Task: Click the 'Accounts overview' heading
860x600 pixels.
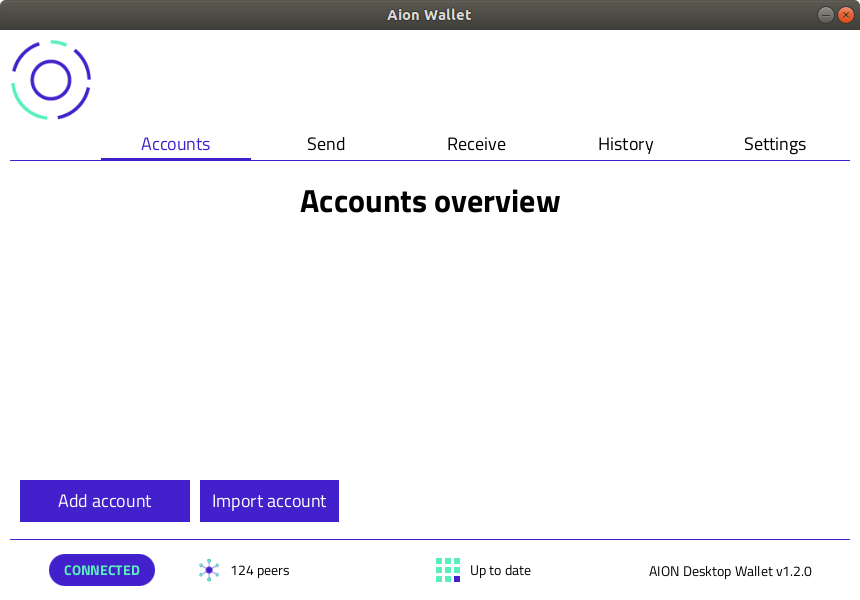Action: coord(430,201)
